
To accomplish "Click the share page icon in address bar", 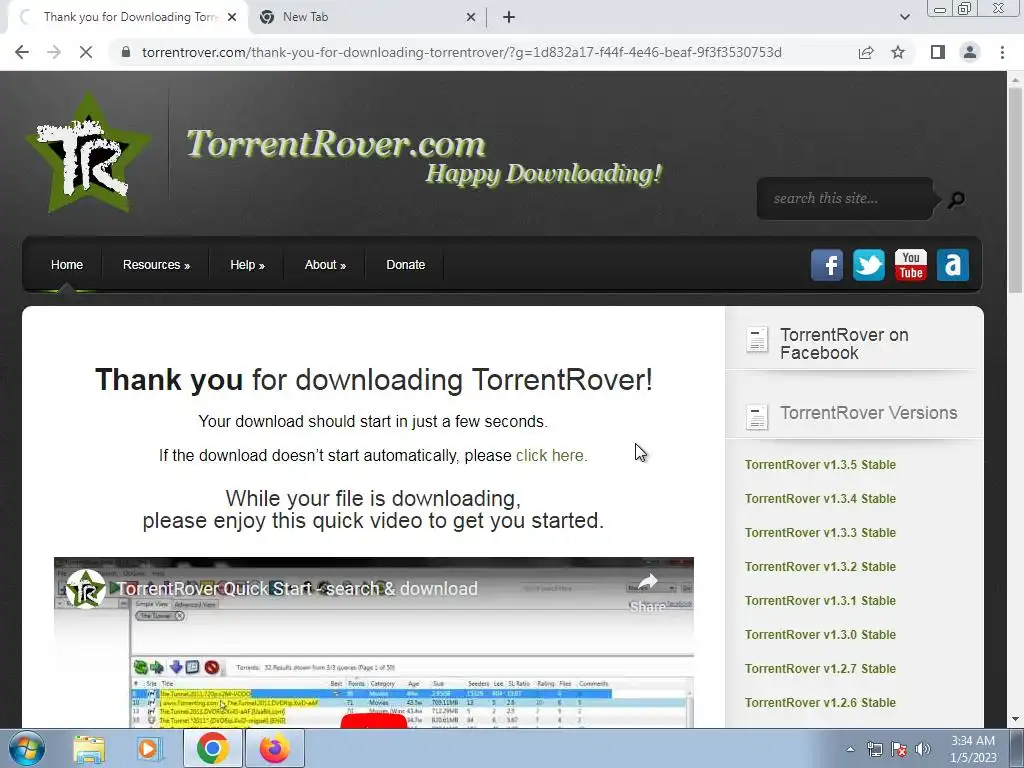I will point(866,52).
